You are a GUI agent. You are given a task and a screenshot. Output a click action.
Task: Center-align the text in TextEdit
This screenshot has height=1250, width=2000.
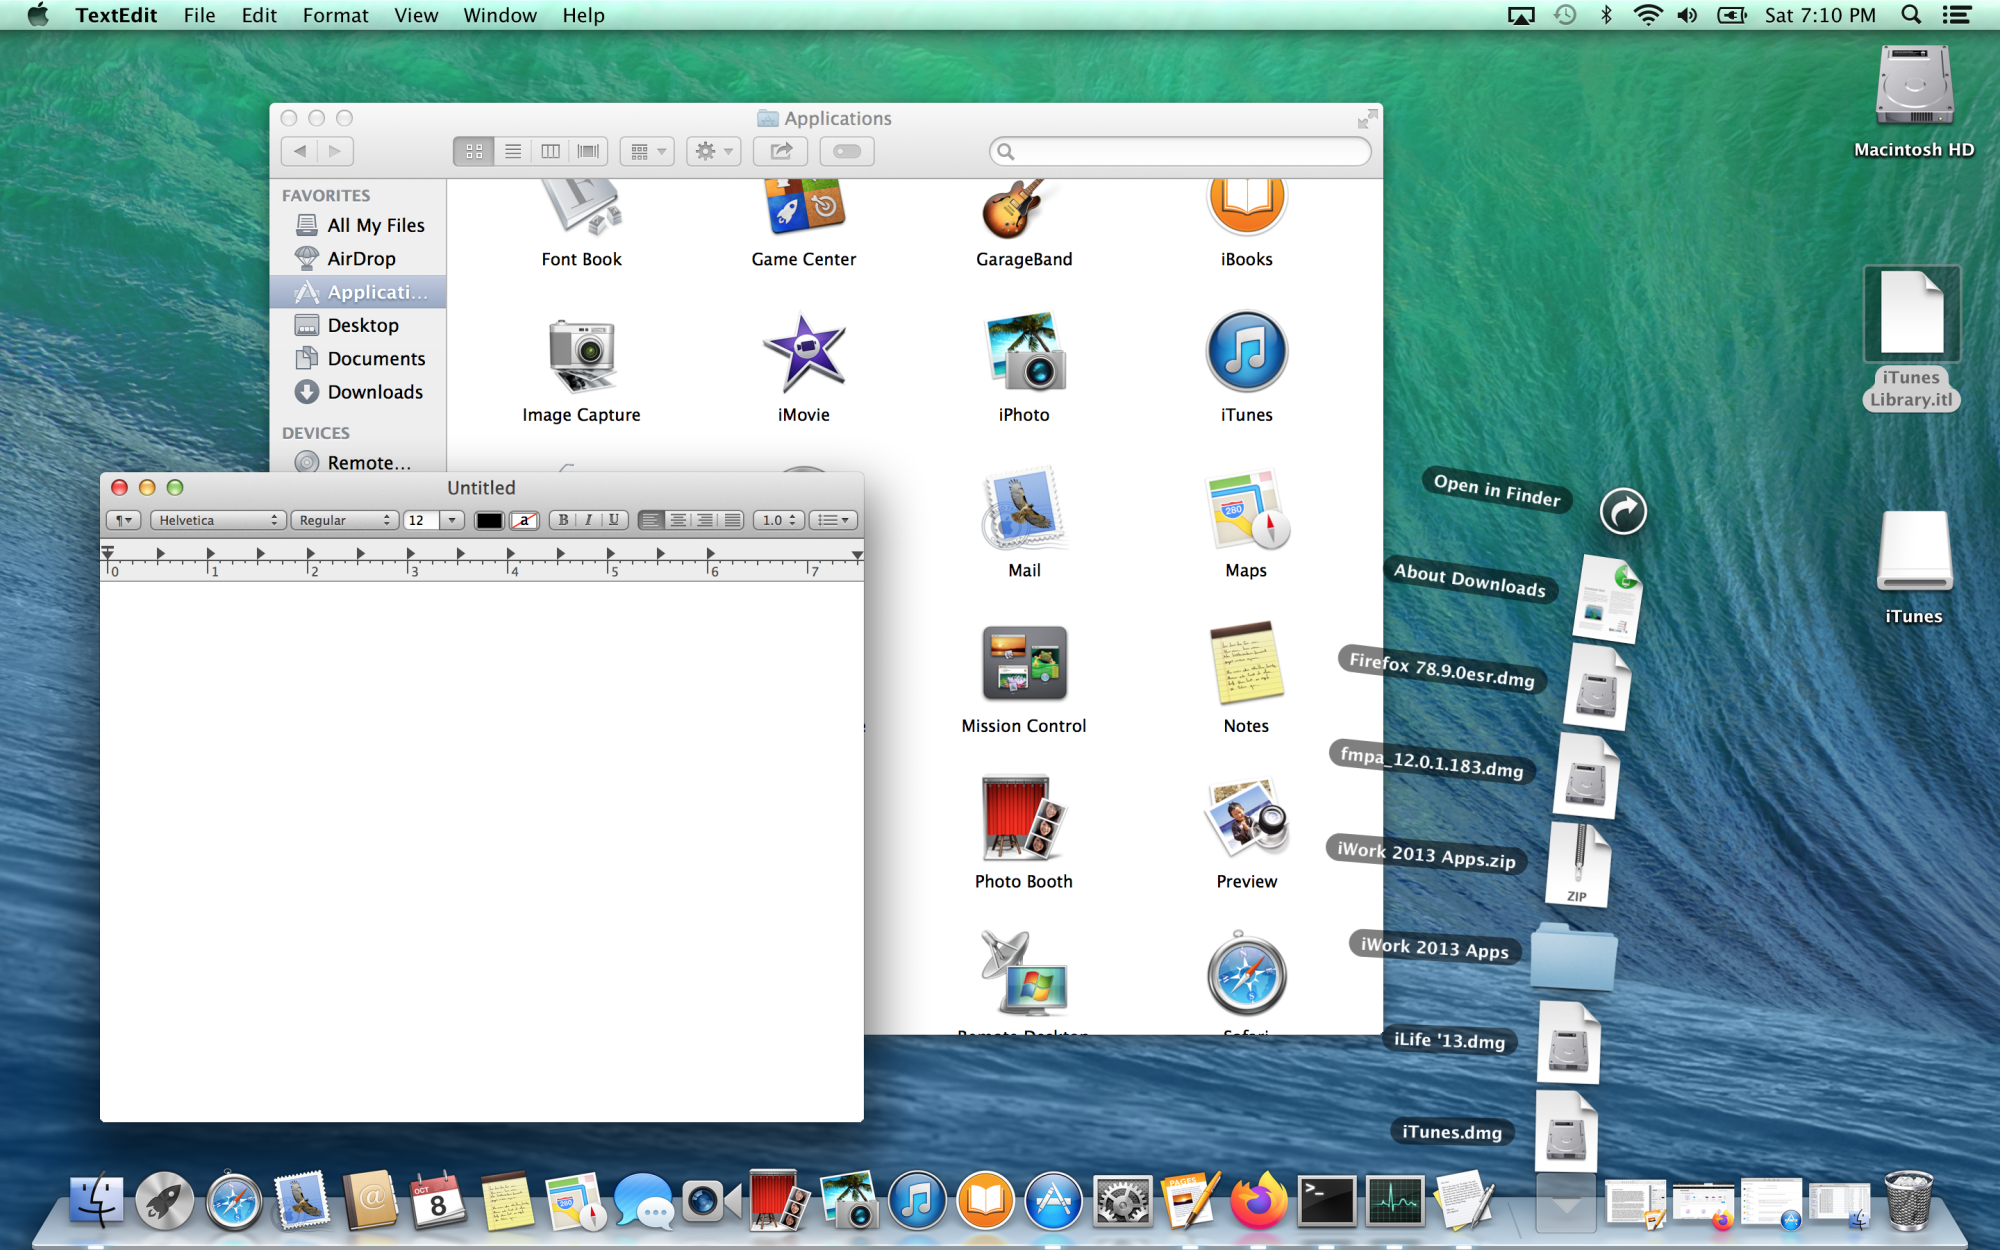point(678,520)
